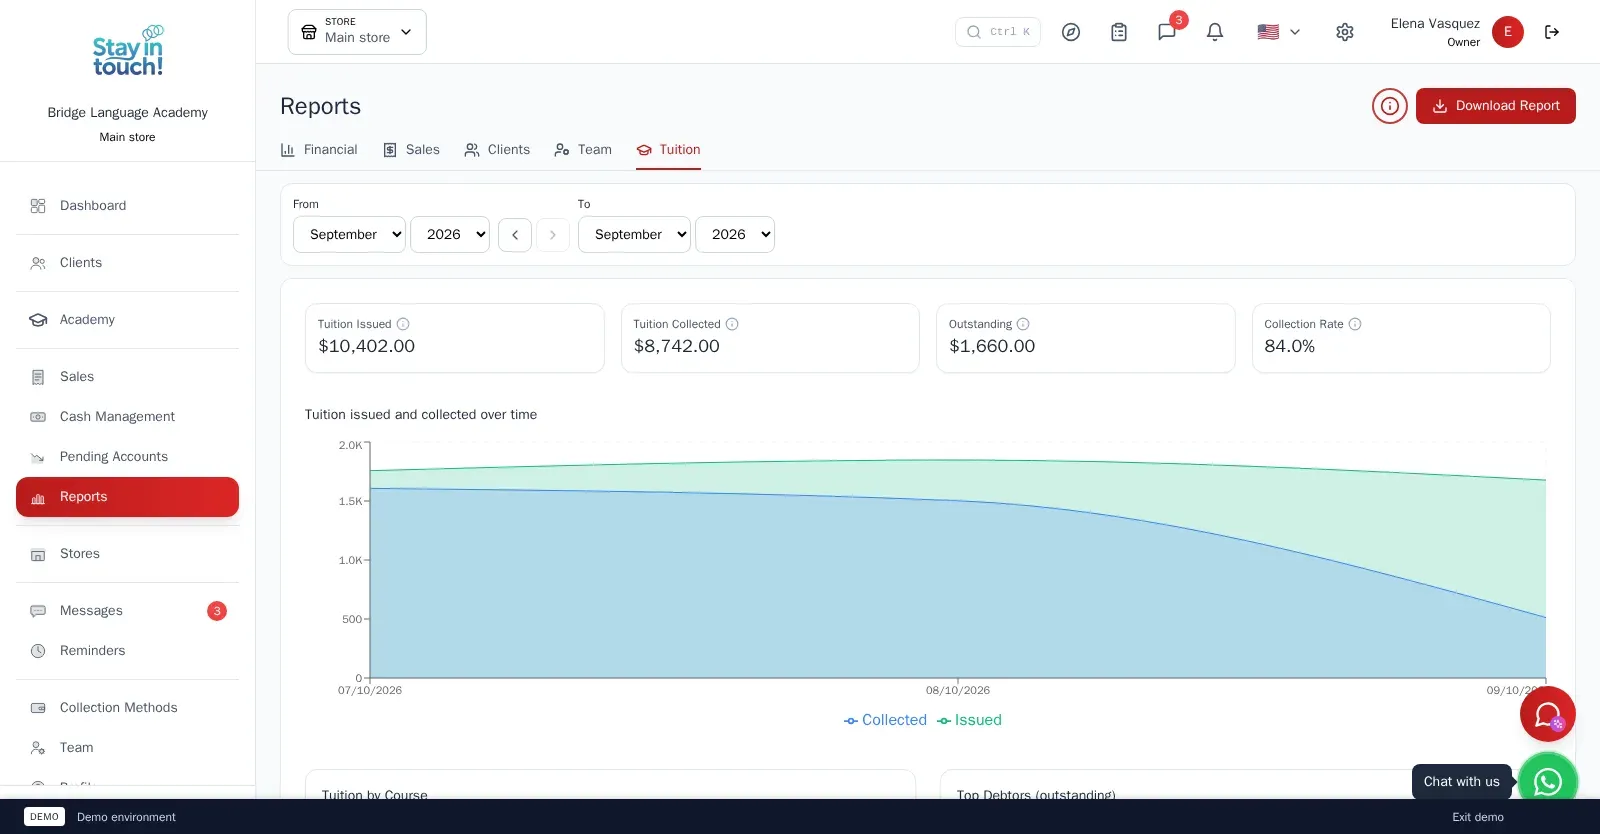Click the Chat with us label
This screenshot has height=834, width=1600.
(1461, 782)
